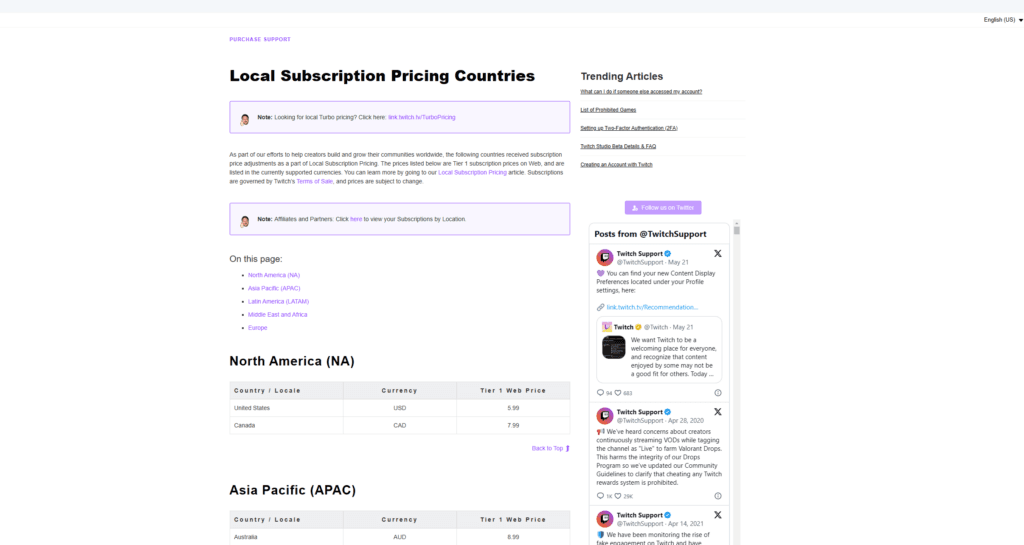Jump to the Latin America (LATAM) section
1024x545 pixels.
pyautogui.click(x=277, y=301)
